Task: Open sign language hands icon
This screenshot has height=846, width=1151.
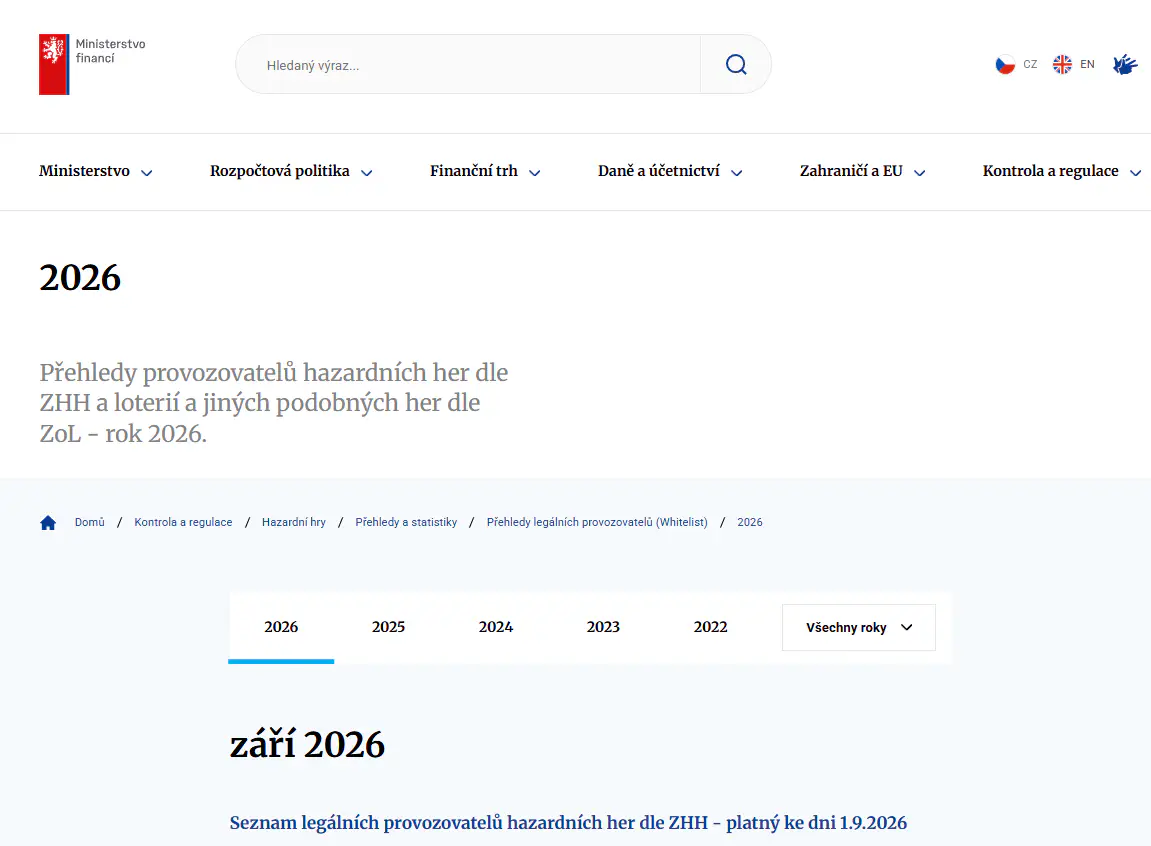Action: (1125, 65)
